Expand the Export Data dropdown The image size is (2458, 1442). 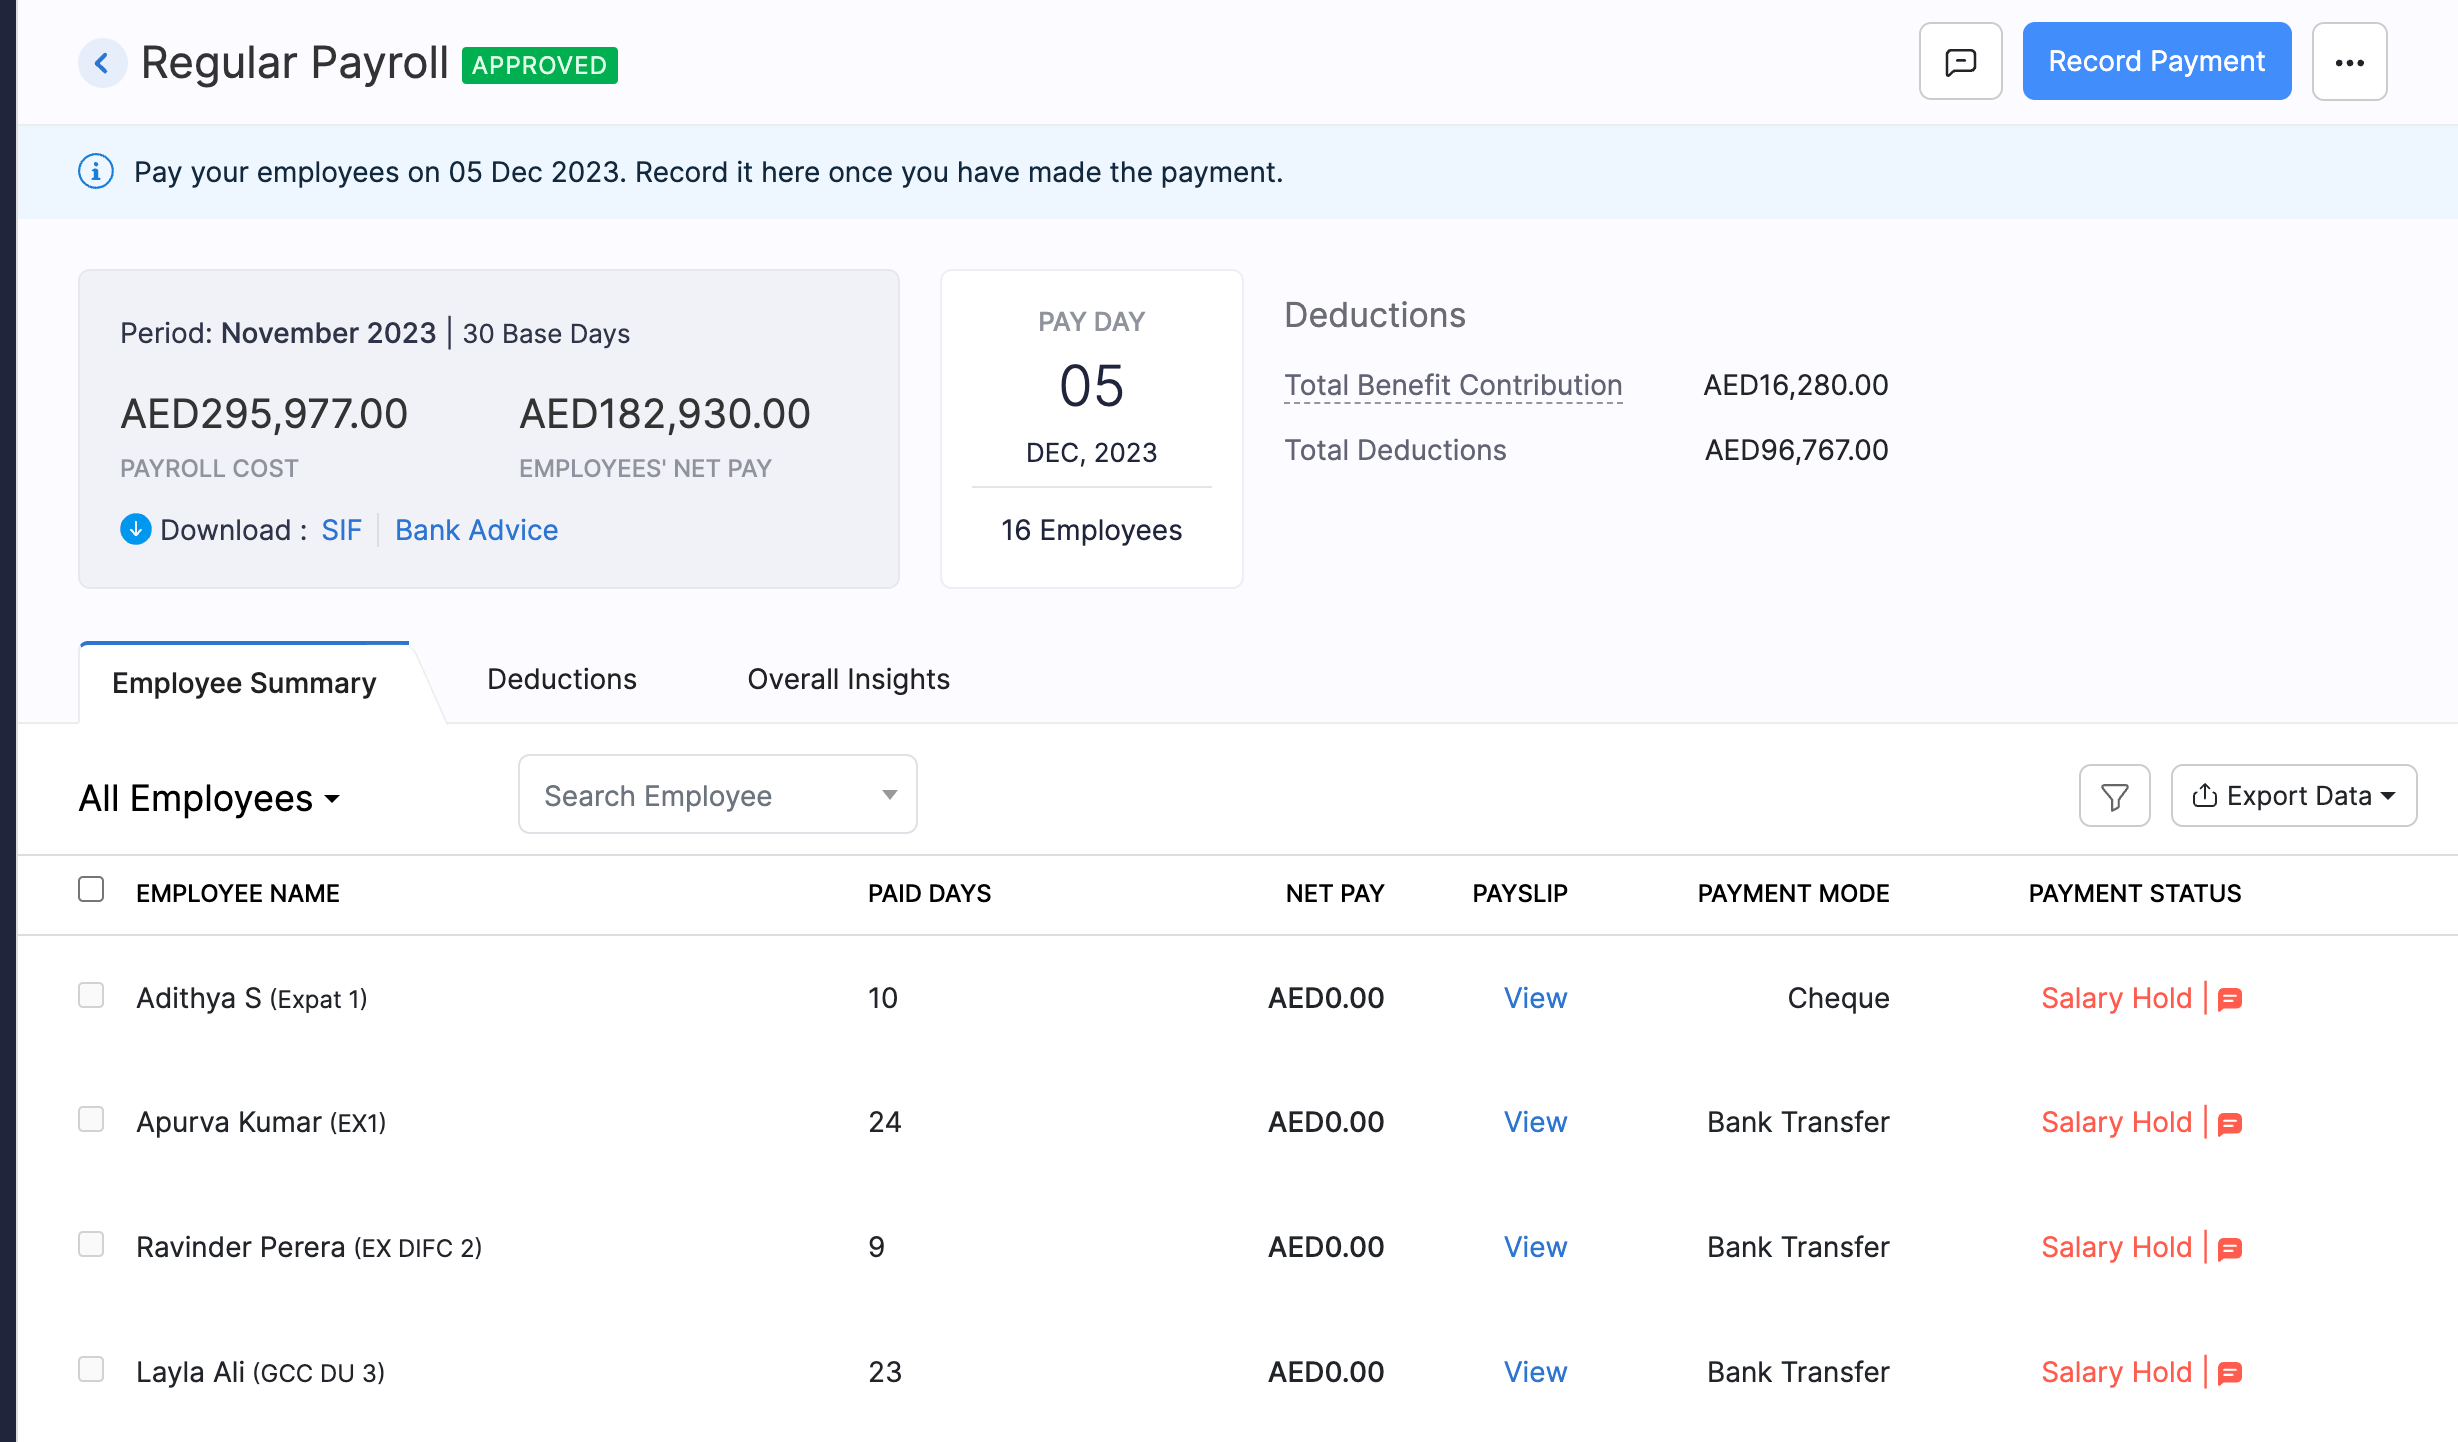[x=2293, y=796]
